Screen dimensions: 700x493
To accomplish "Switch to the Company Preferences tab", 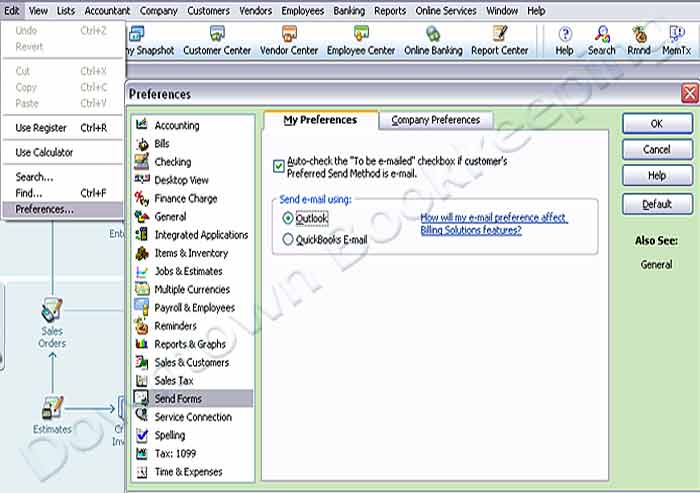I will [435, 120].
